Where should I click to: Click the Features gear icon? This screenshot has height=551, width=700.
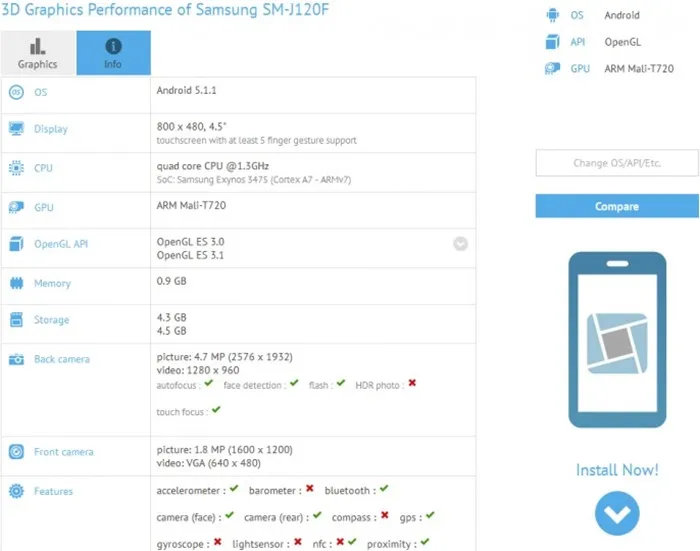point(17,491)
